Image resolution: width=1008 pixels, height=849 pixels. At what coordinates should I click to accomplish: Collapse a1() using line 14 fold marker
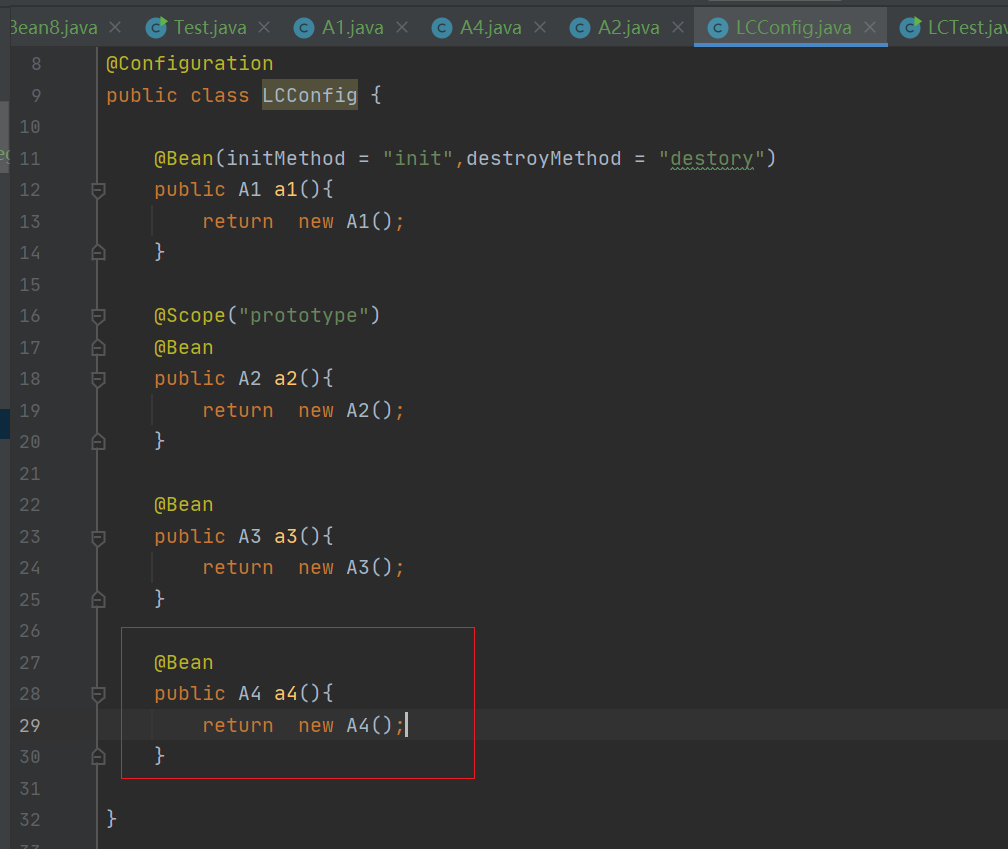click(x=98, y=253)
